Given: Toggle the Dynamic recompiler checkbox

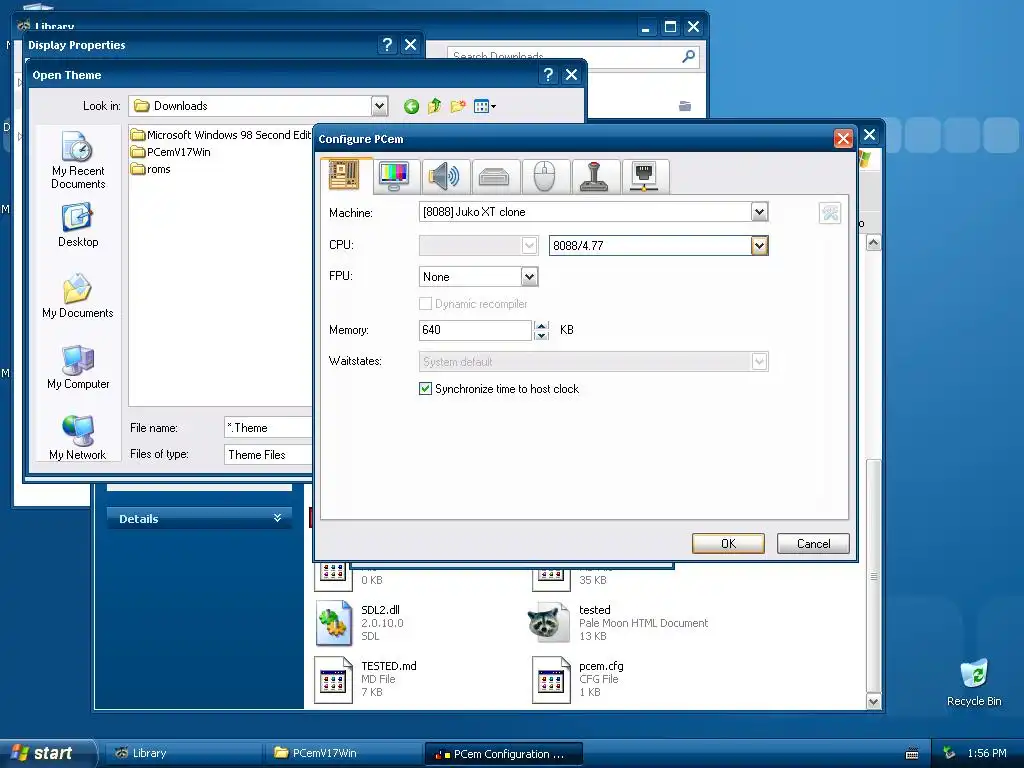Looking at the screenshot, I should 425,304.
